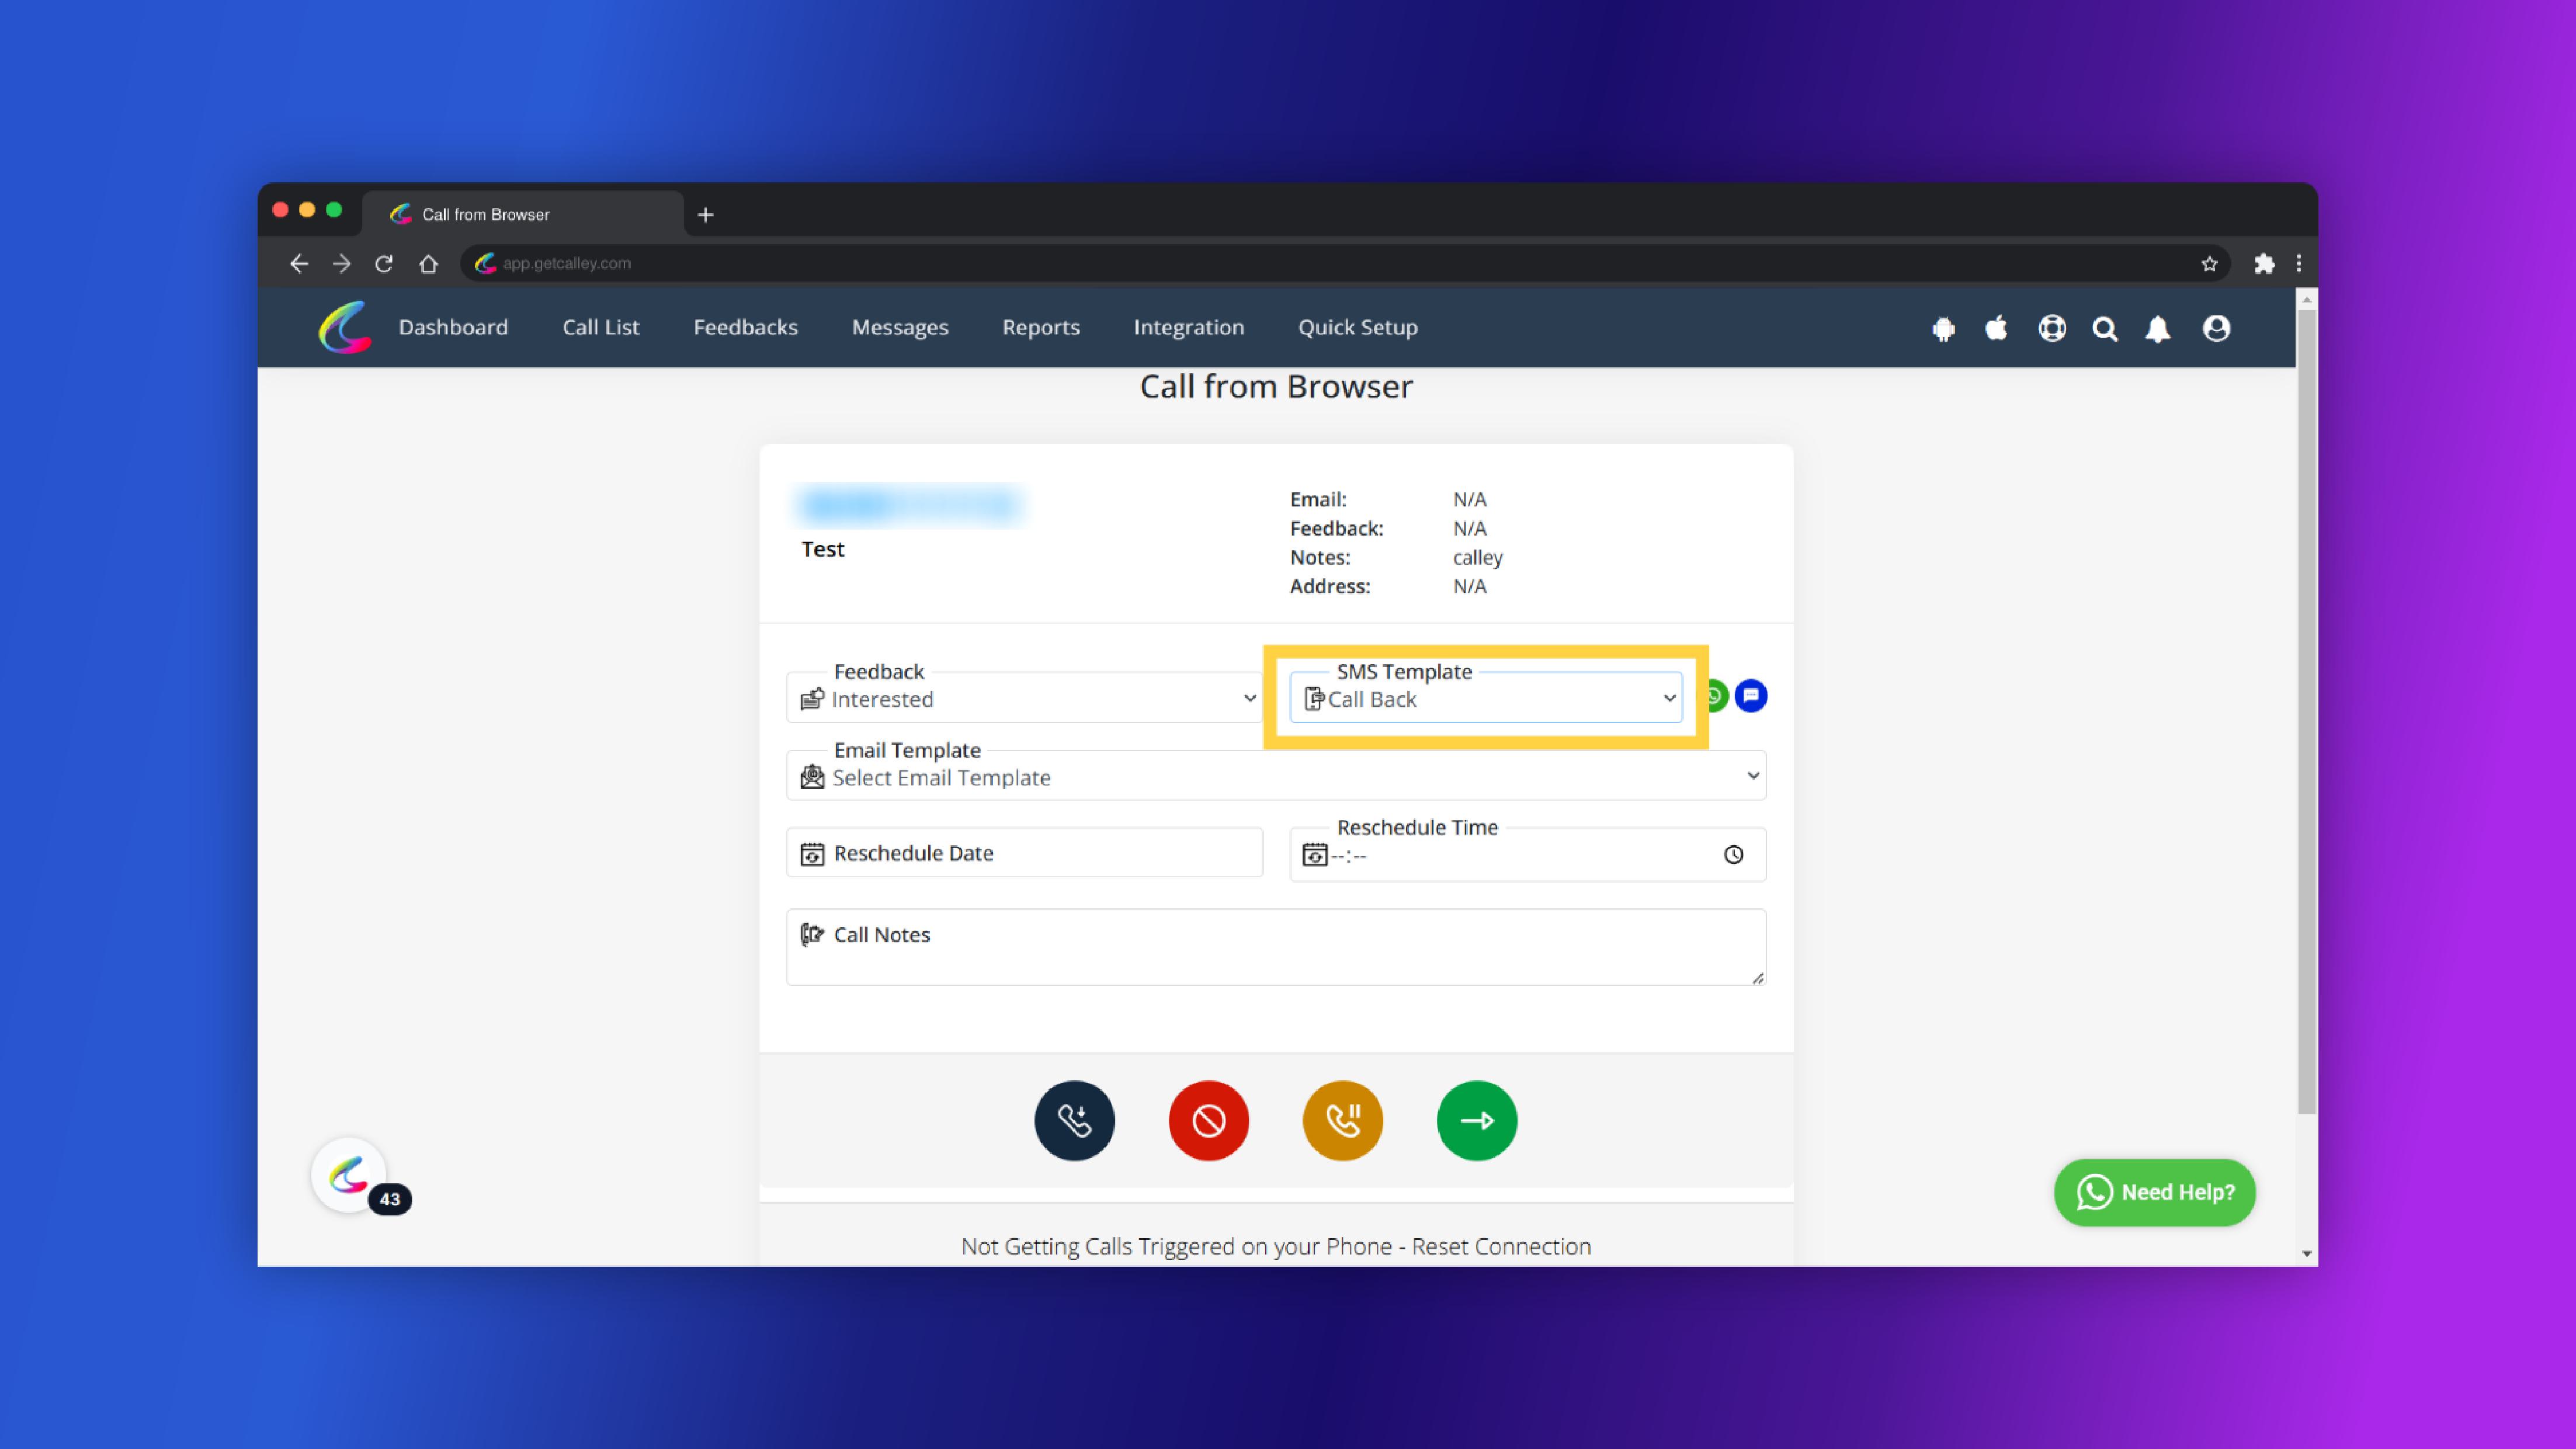Open the Call List menu

pos(600,327)
